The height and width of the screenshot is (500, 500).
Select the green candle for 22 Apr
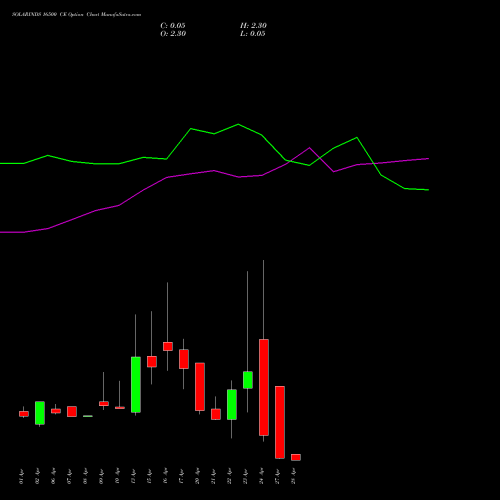232,404
